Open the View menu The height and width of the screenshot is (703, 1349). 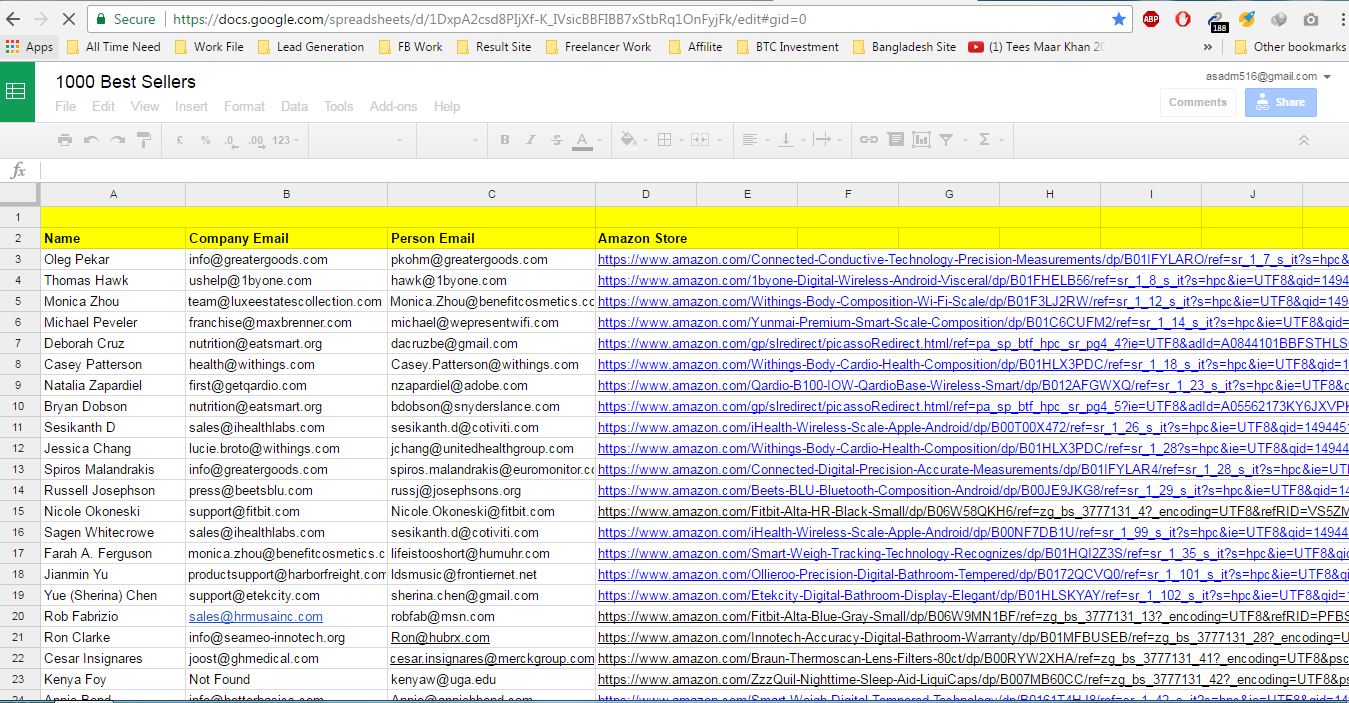[x=144, y=106]
